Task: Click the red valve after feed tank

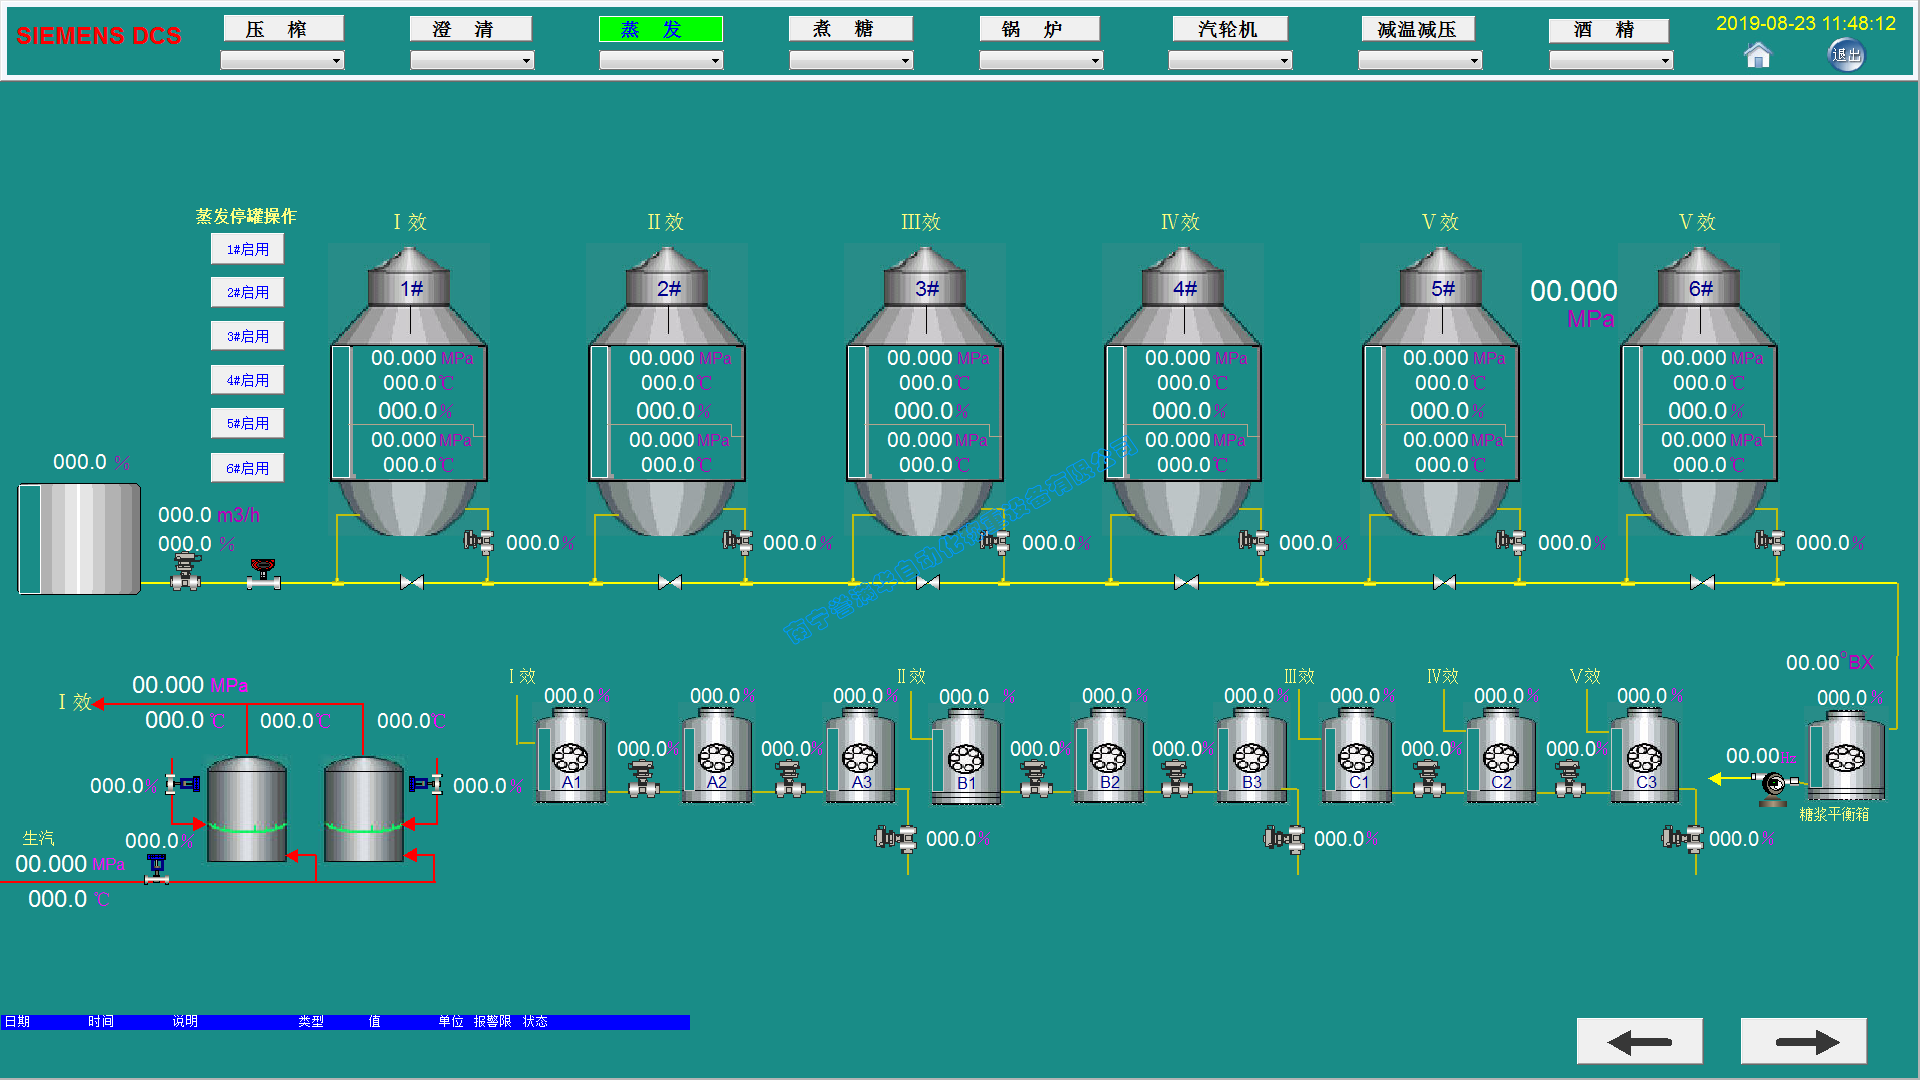Action: coord(263,573)
